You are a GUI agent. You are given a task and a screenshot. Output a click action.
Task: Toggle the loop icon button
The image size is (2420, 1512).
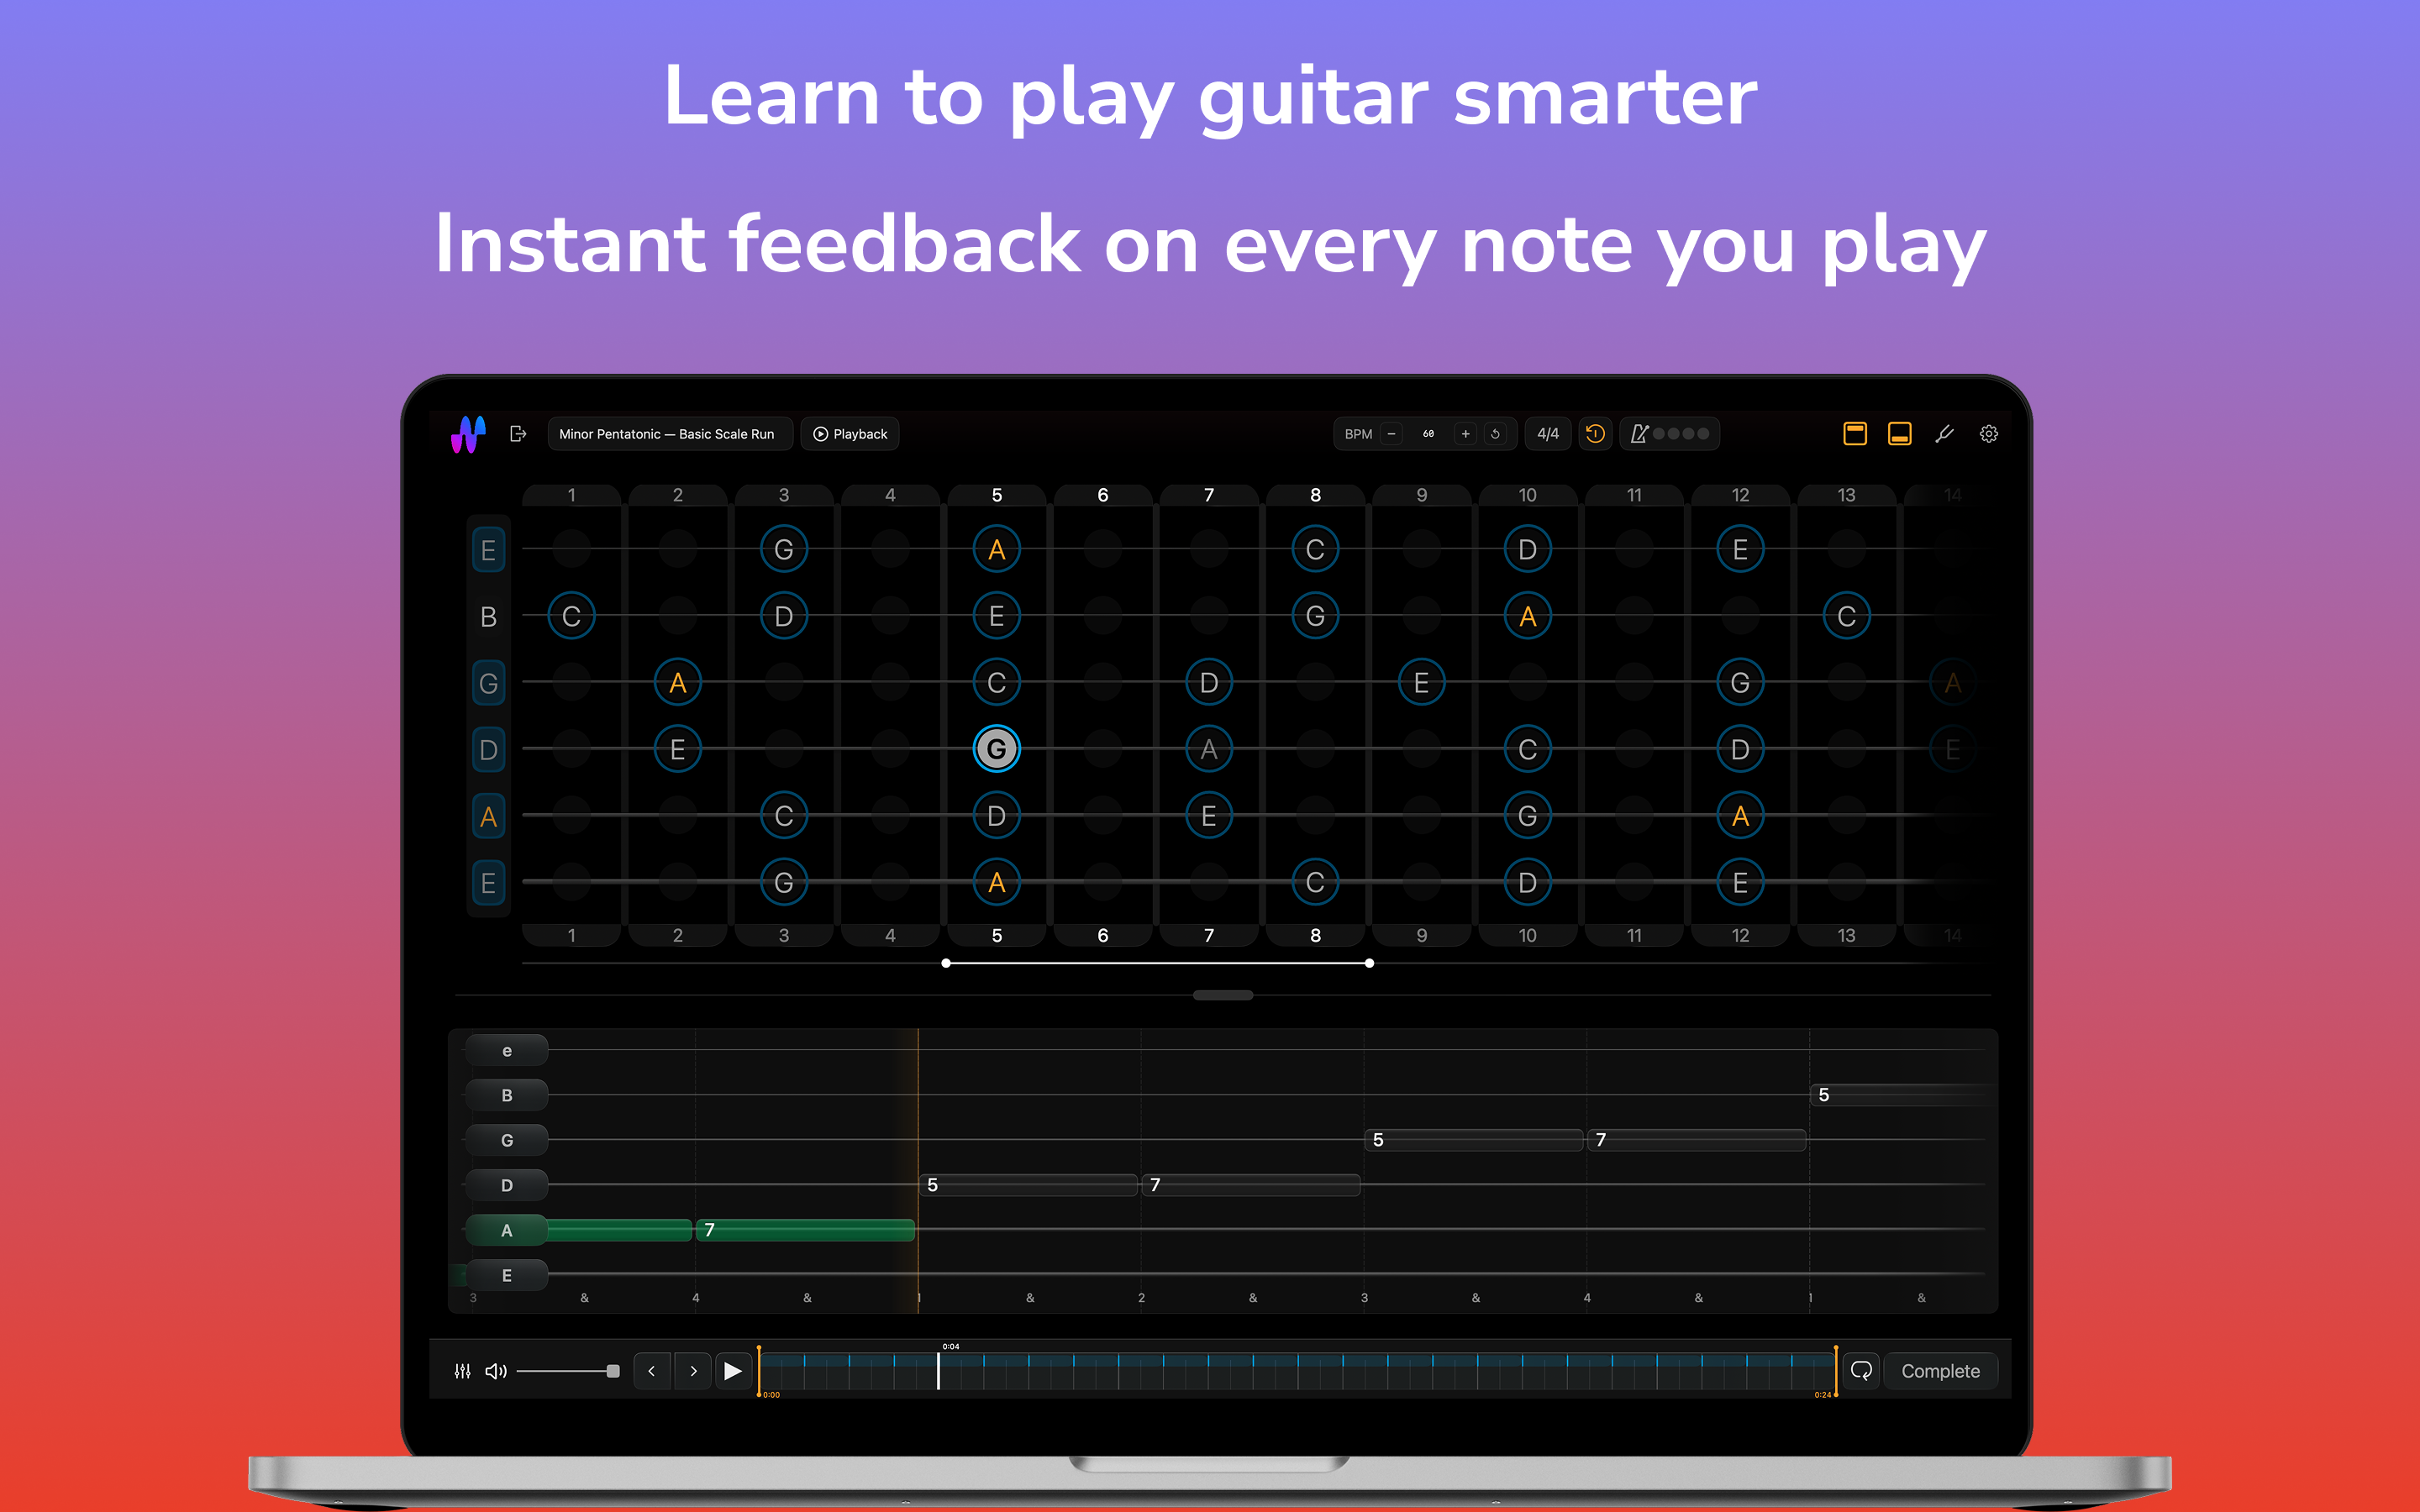1861,1371
